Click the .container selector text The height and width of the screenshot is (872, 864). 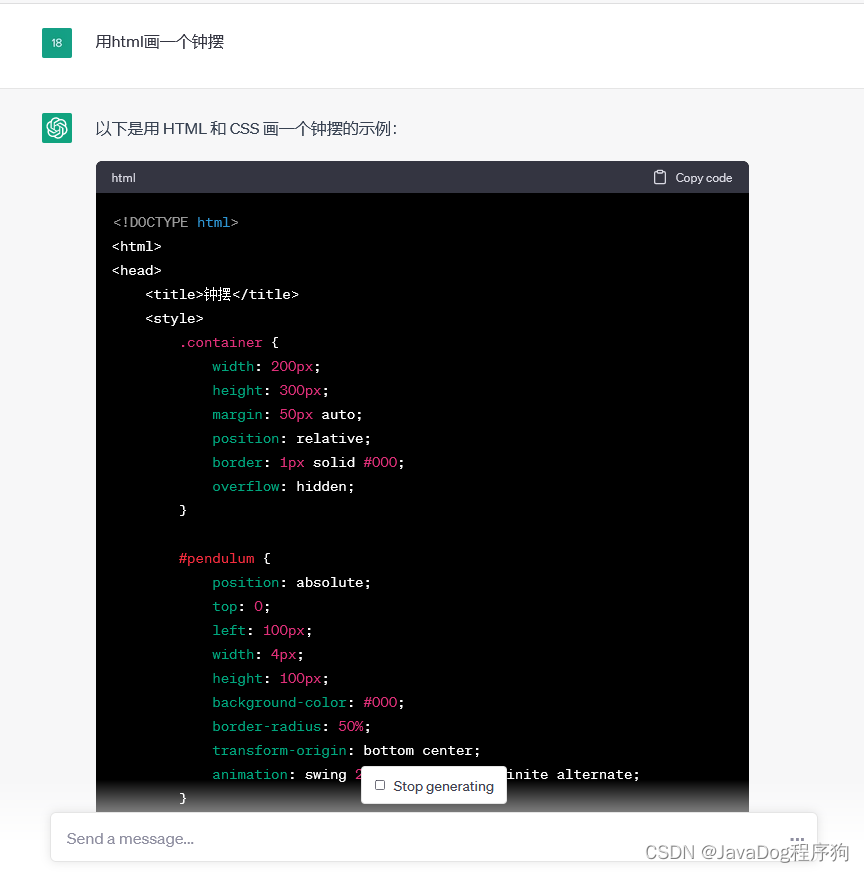point(221,343)
